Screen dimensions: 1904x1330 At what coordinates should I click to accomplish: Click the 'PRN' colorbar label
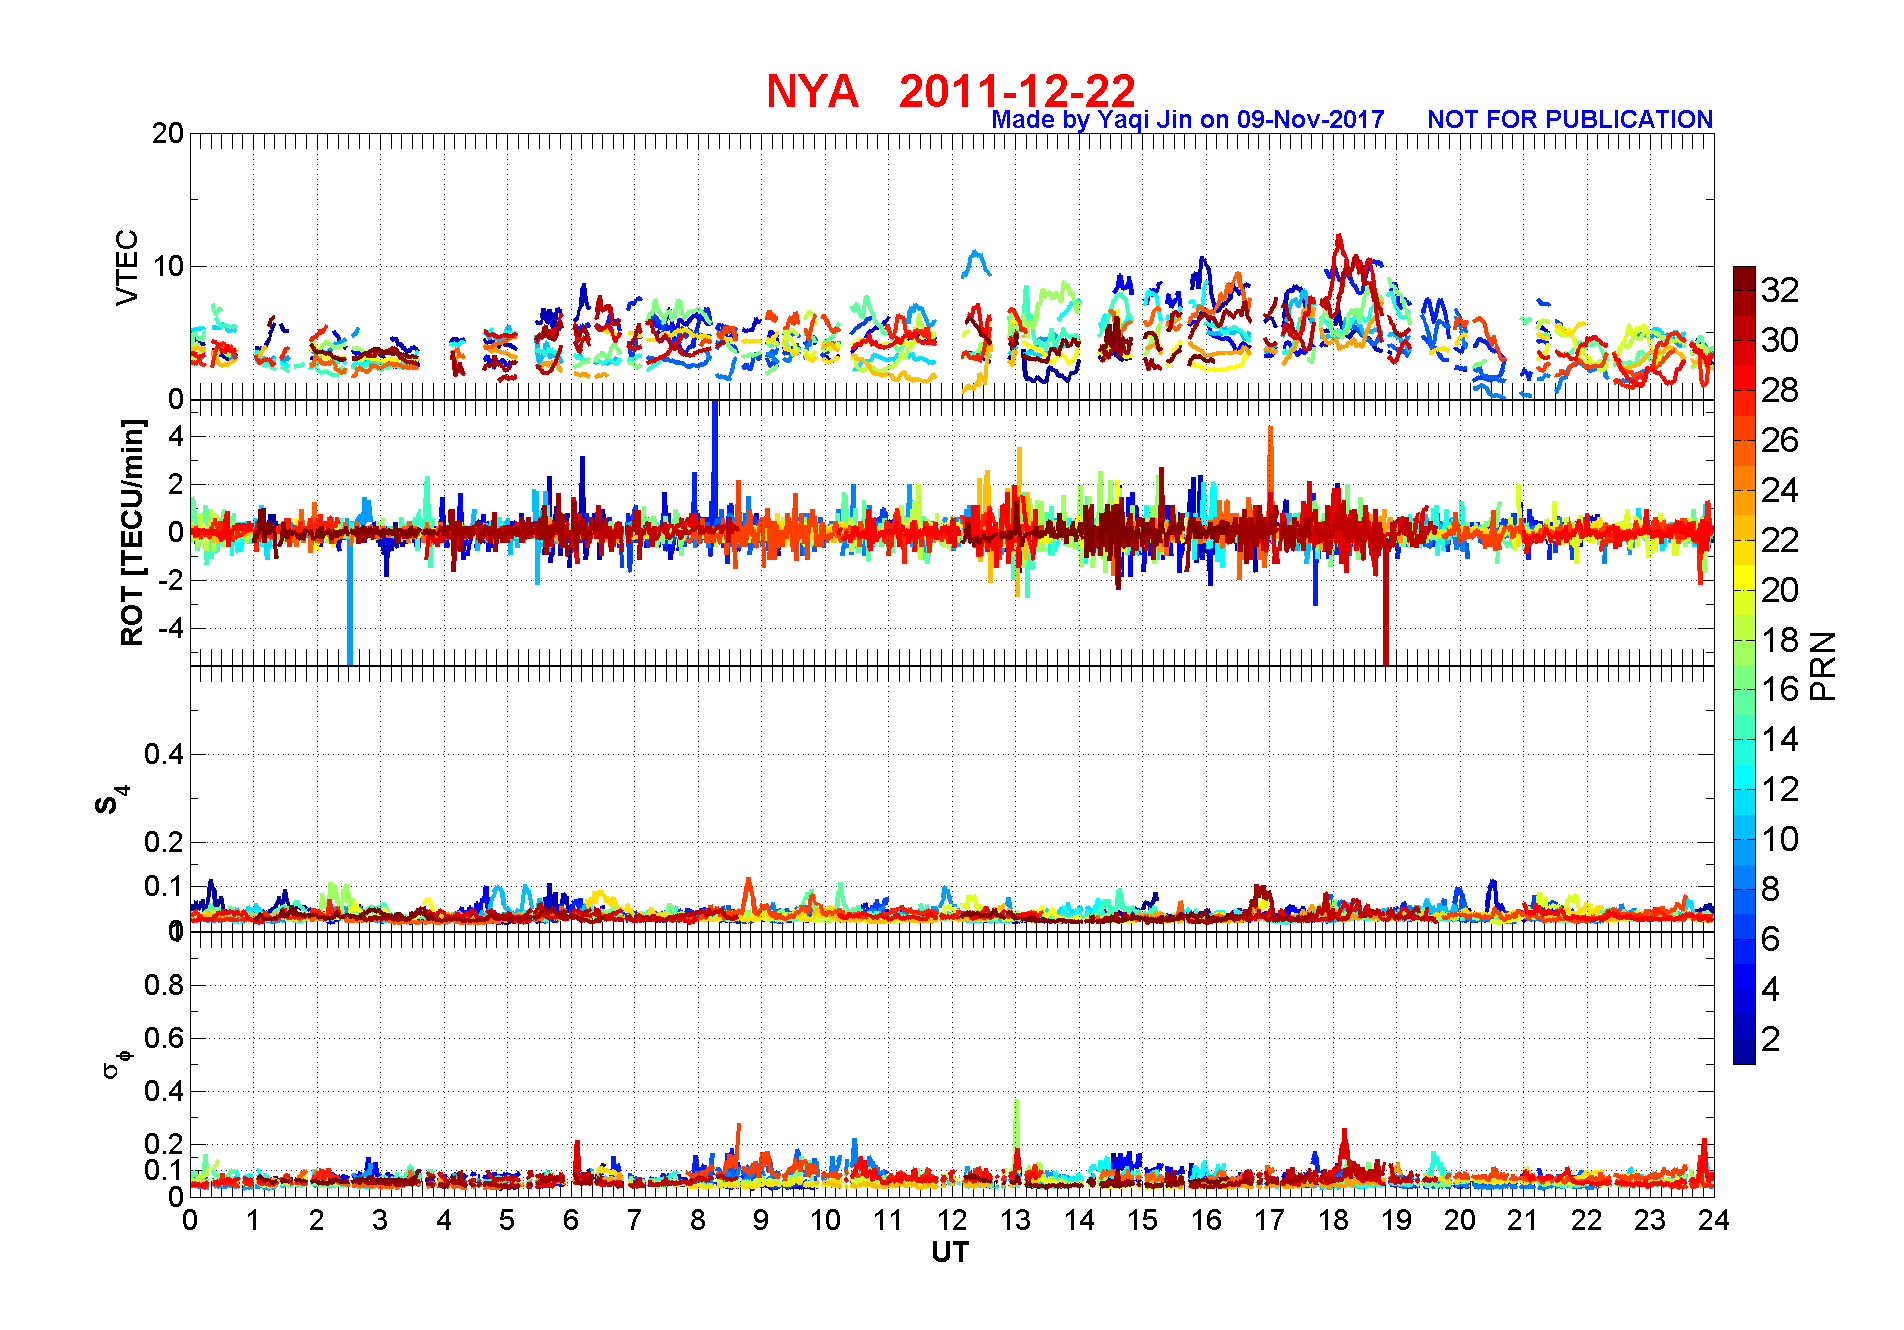(x=1823, y=665)
